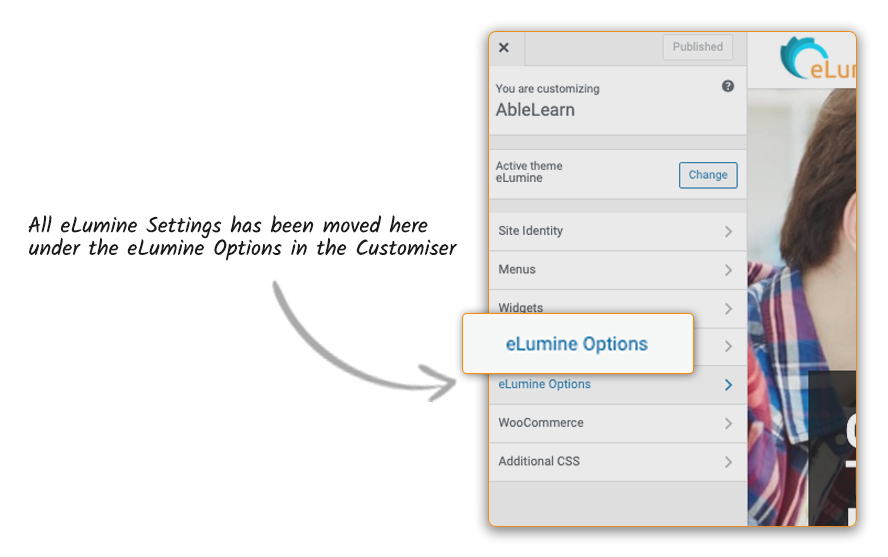Select eLumine Options in the customizer list

click(x=545, y=385)
